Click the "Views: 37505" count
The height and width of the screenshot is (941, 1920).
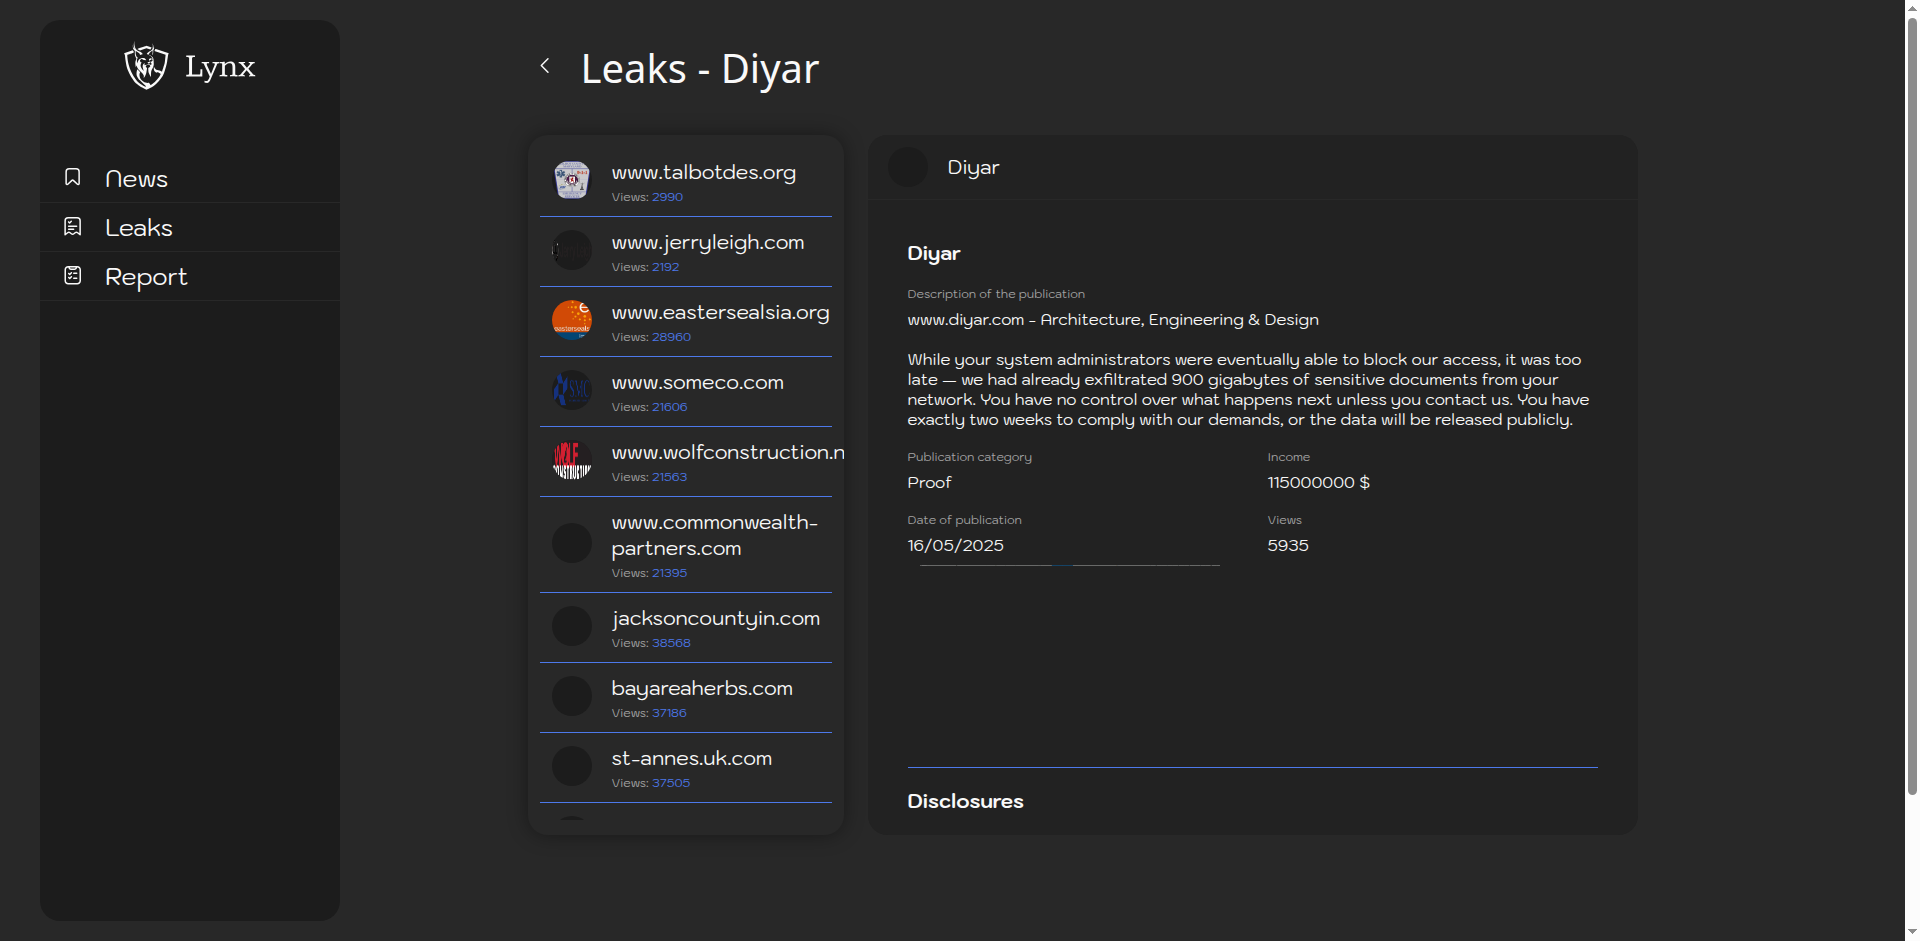click(651, 783)
